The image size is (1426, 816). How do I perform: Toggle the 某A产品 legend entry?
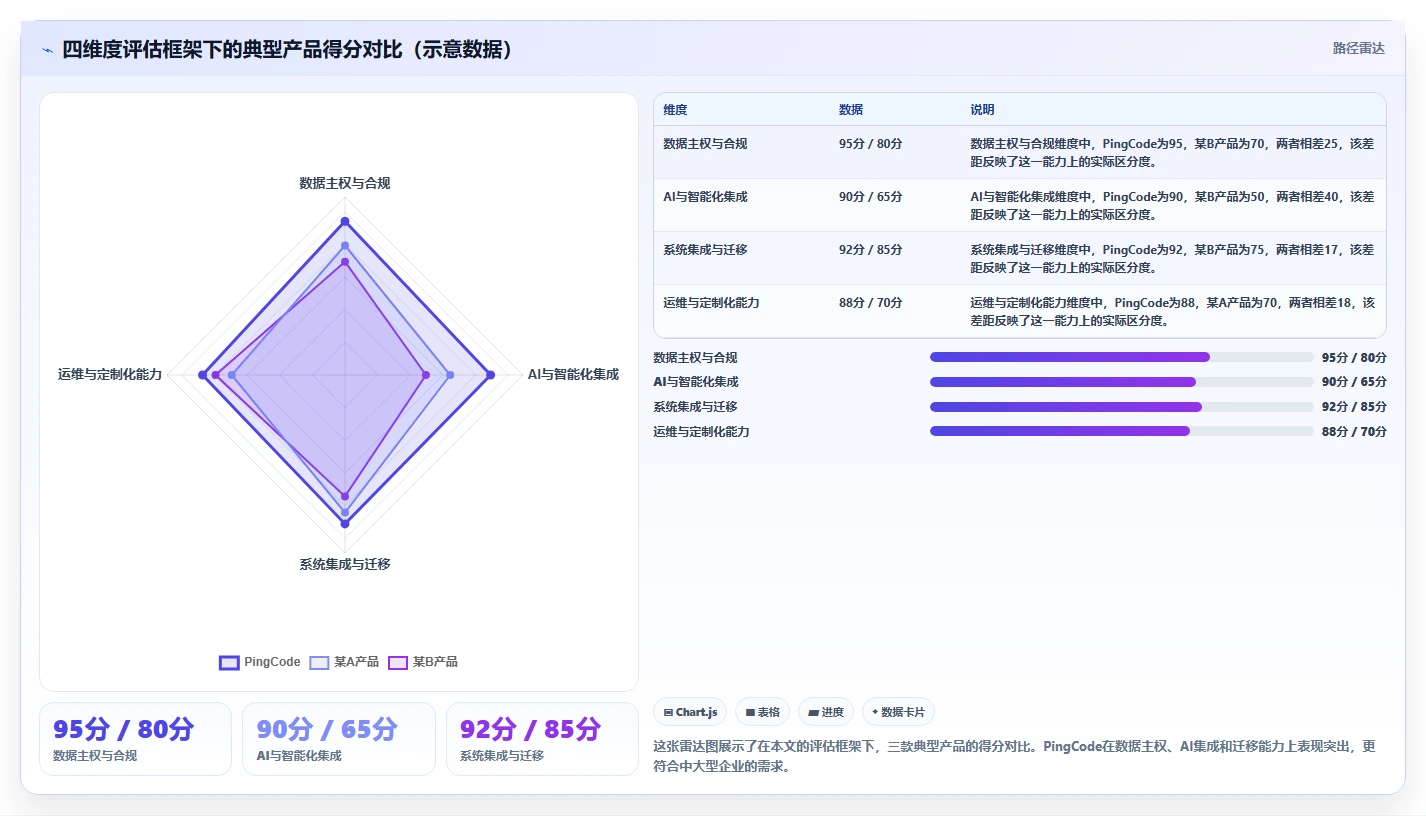tap(344, 662)
